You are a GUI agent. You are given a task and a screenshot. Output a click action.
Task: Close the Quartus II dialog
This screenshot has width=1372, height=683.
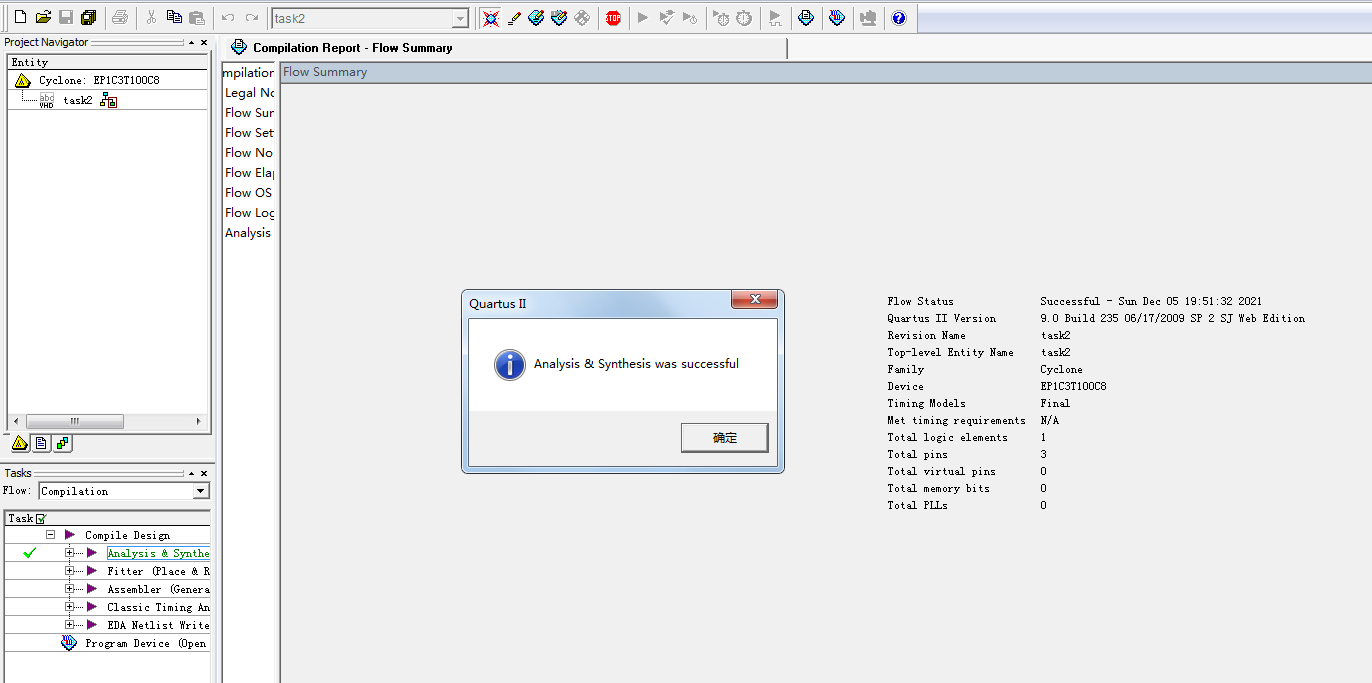(x=755, y=300)
